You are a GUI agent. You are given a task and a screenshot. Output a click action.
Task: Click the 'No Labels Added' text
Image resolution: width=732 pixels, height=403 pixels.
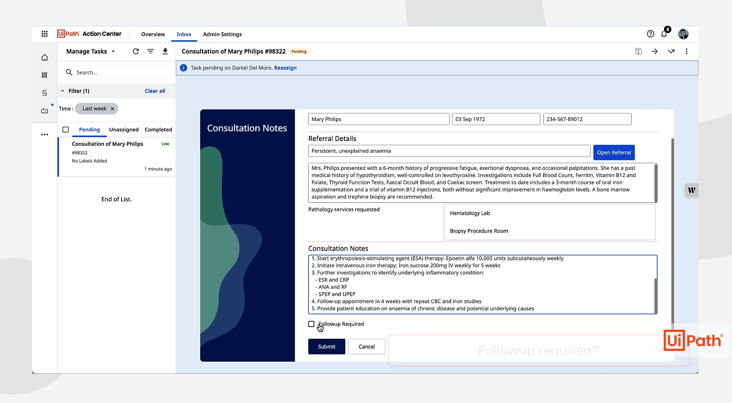coord(89,161)
